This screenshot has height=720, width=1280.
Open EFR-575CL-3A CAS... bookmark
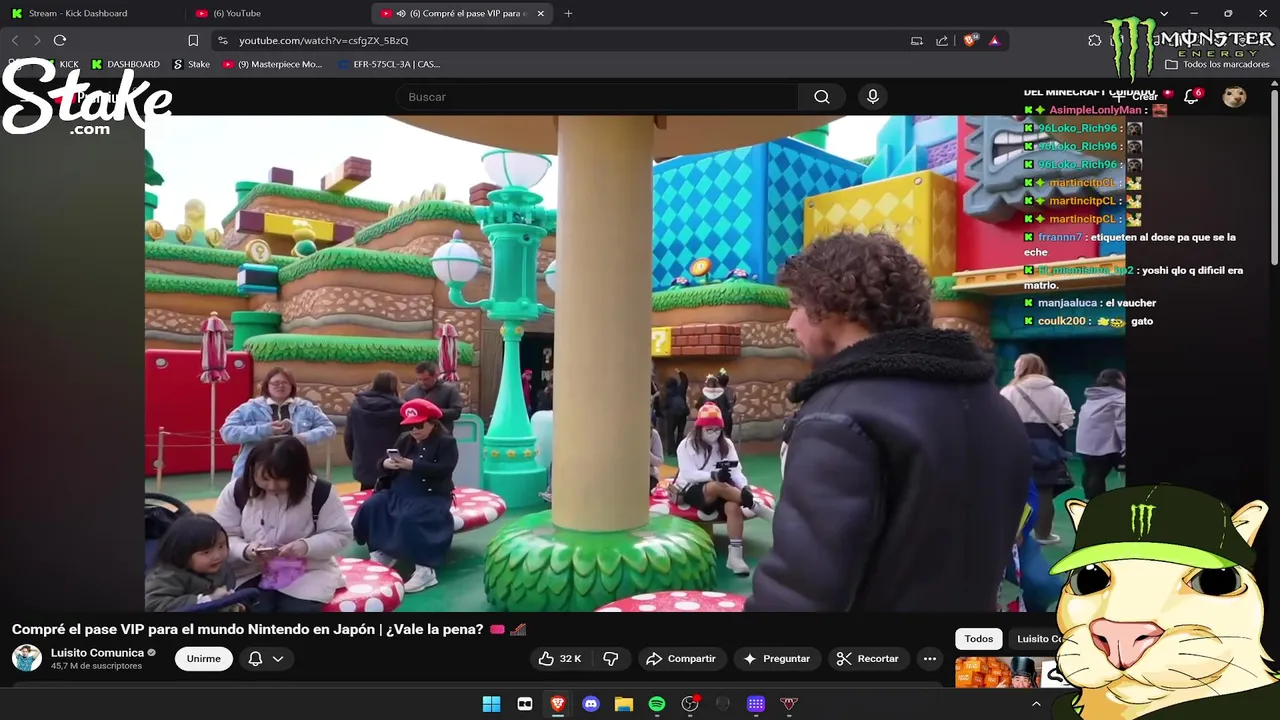[x=389, y=64]
